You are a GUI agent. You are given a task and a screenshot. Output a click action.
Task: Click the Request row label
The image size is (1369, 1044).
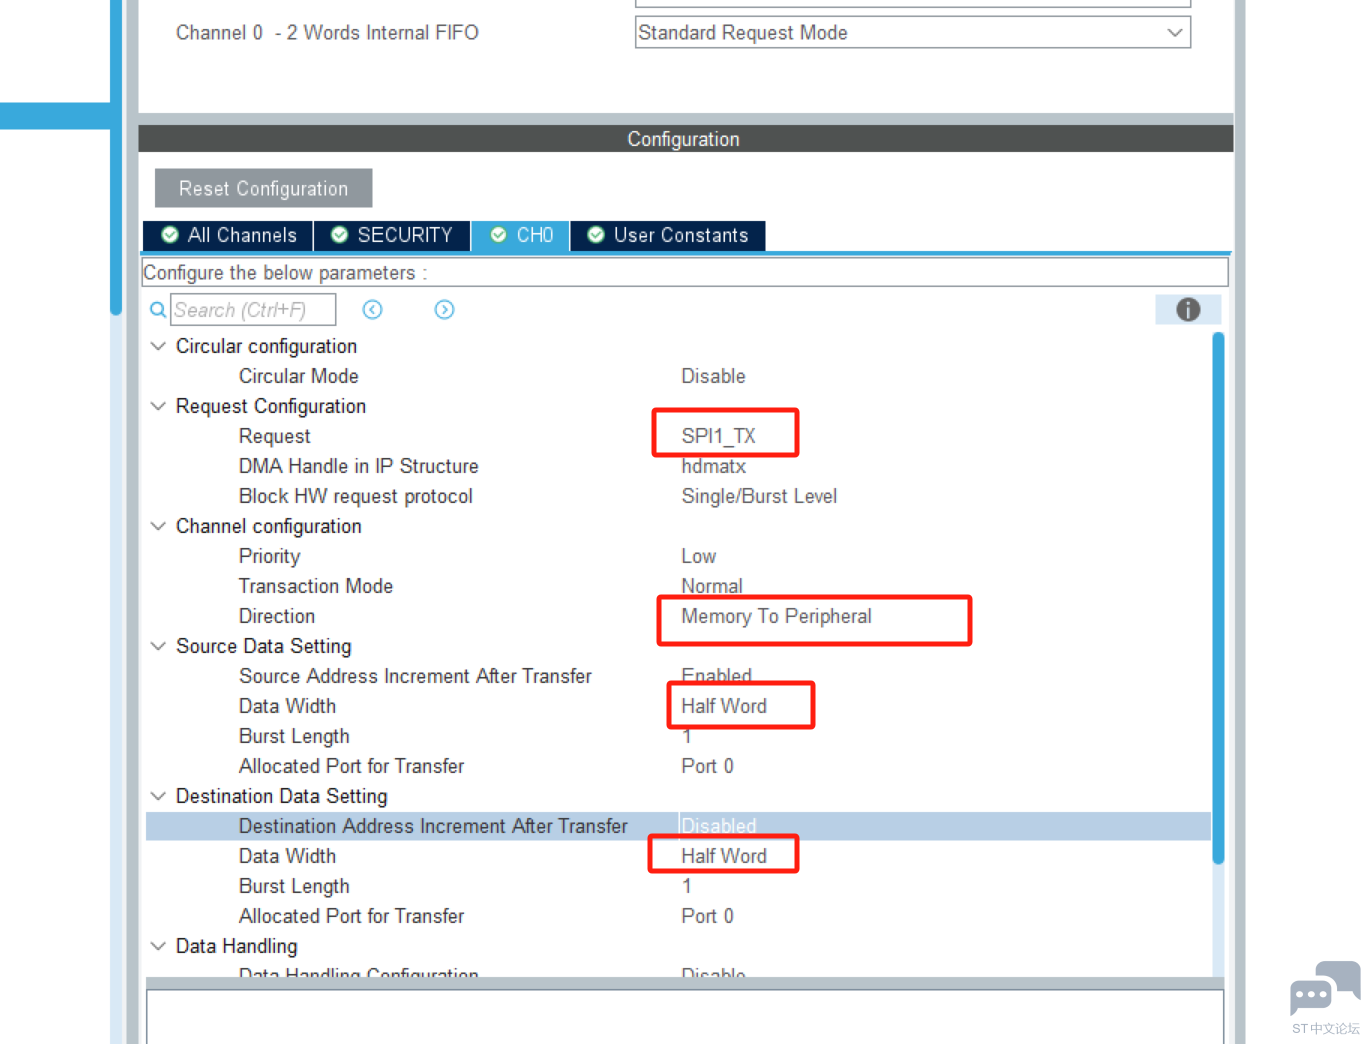click(274, 436)
